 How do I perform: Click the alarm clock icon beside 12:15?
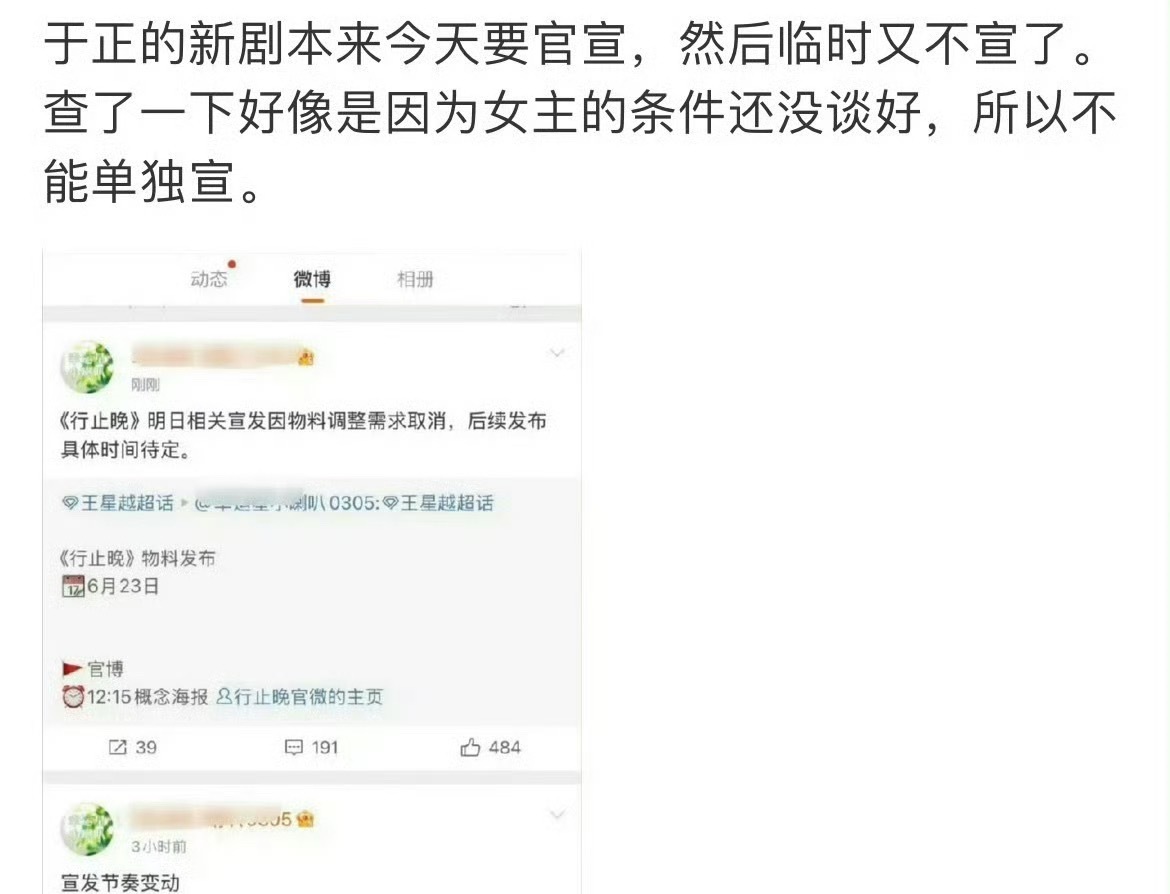pyautogui.click(x=73, y=697)
